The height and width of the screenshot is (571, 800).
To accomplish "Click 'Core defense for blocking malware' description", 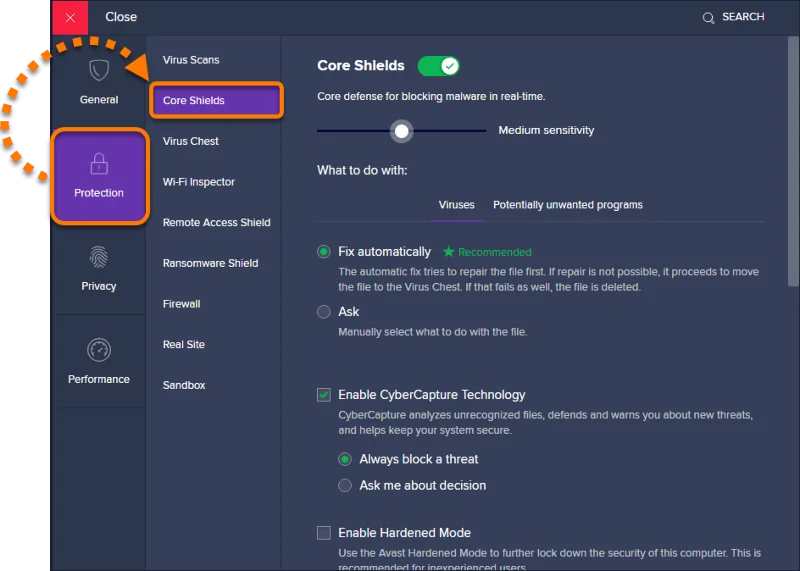I will coord(431,96).
